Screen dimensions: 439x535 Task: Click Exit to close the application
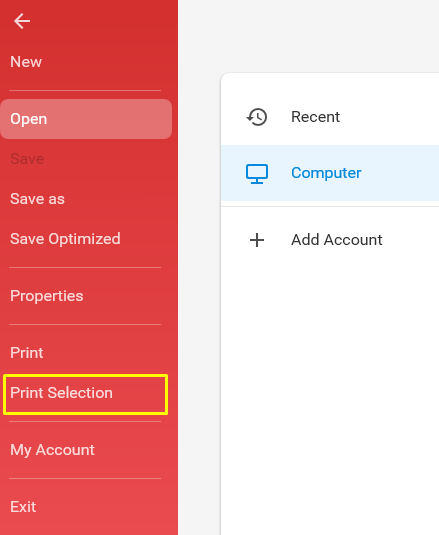pos(23,507)
